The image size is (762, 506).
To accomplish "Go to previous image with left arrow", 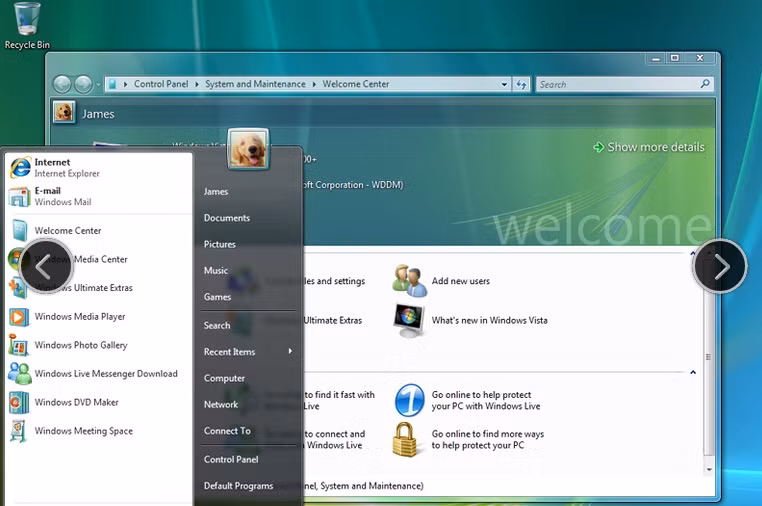I will [46, 266].
